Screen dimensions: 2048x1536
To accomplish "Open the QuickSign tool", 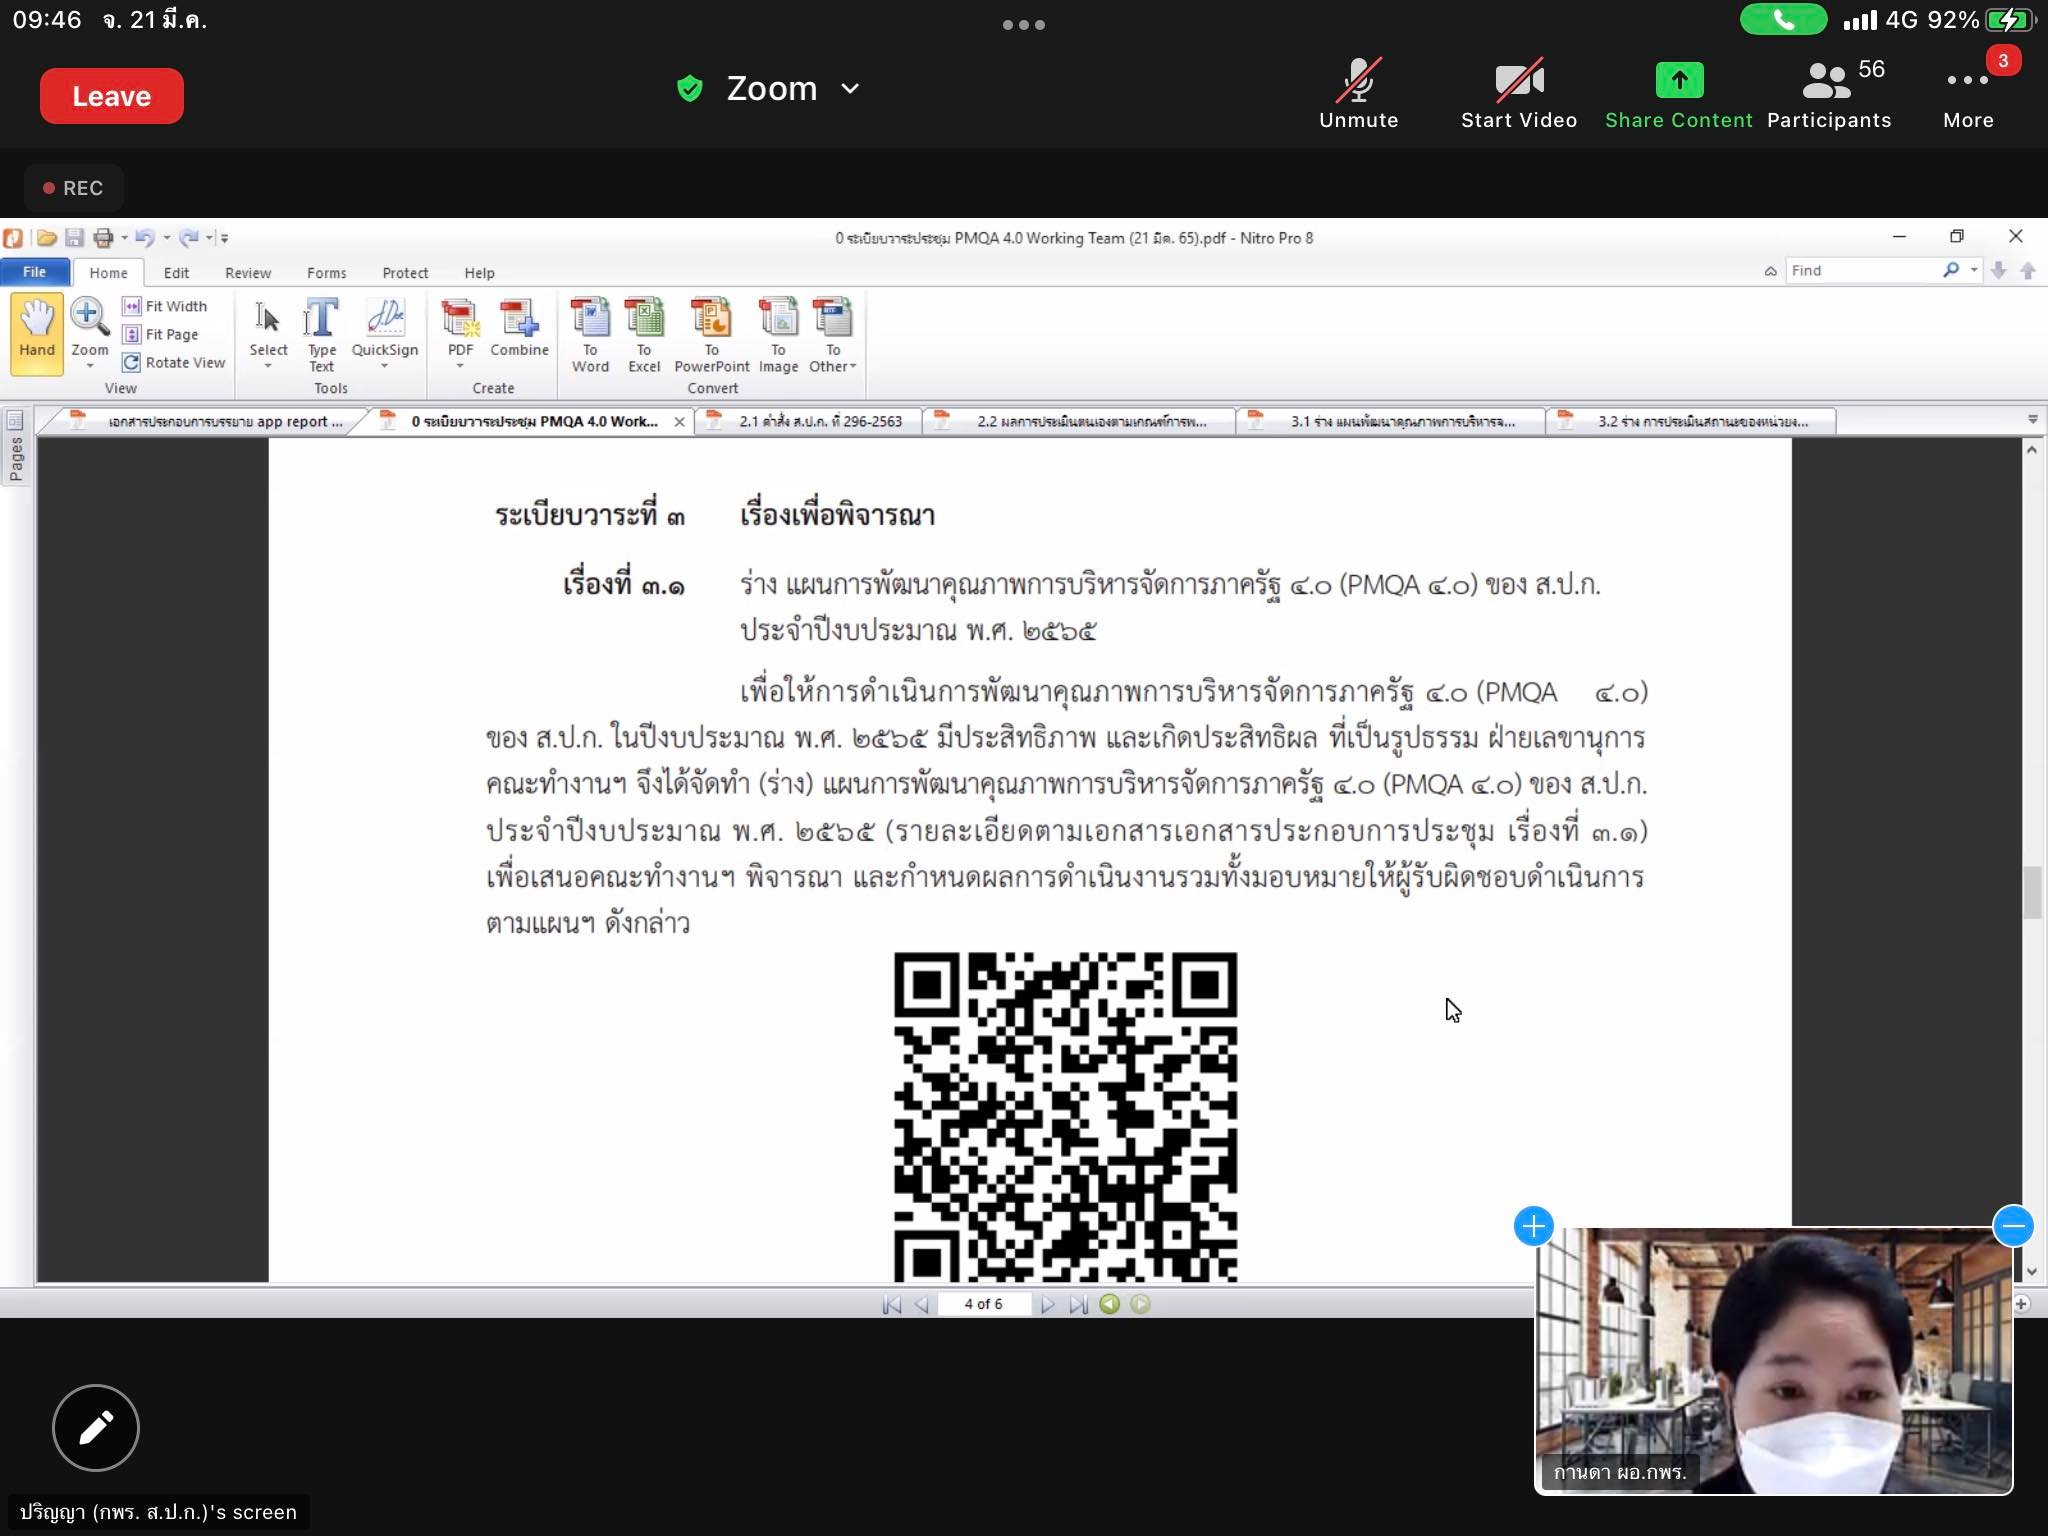I will pyautogui.click(x=385, y=328).
